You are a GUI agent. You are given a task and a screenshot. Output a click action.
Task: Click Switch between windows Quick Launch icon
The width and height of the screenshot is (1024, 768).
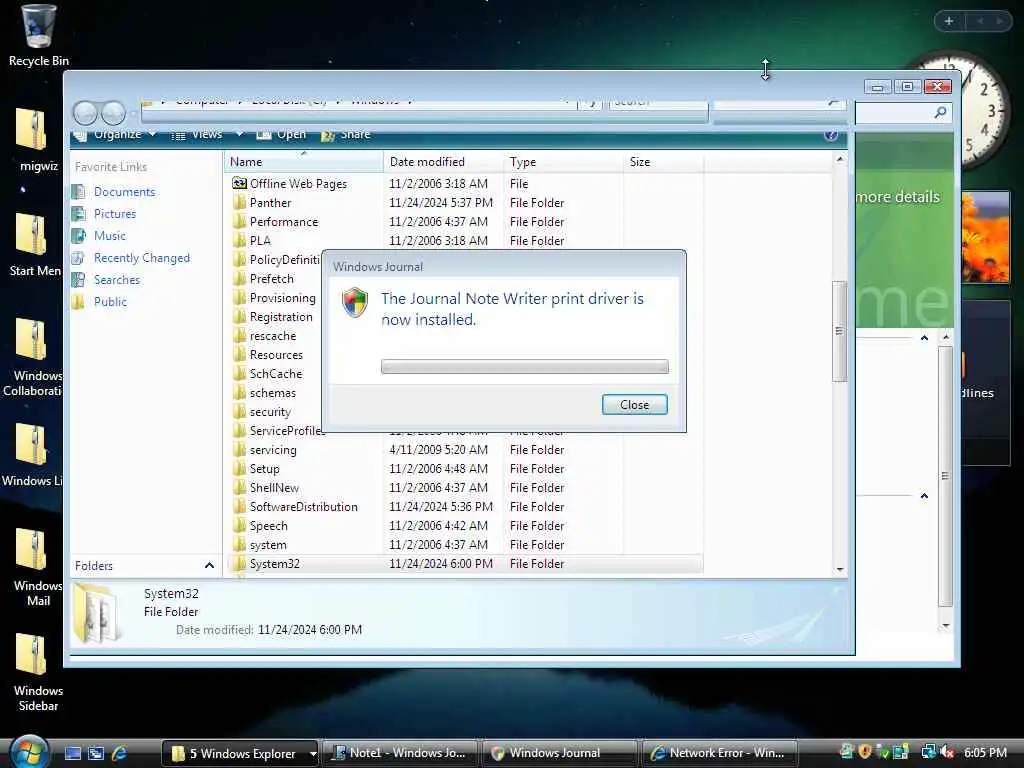(x=95, y=753)
